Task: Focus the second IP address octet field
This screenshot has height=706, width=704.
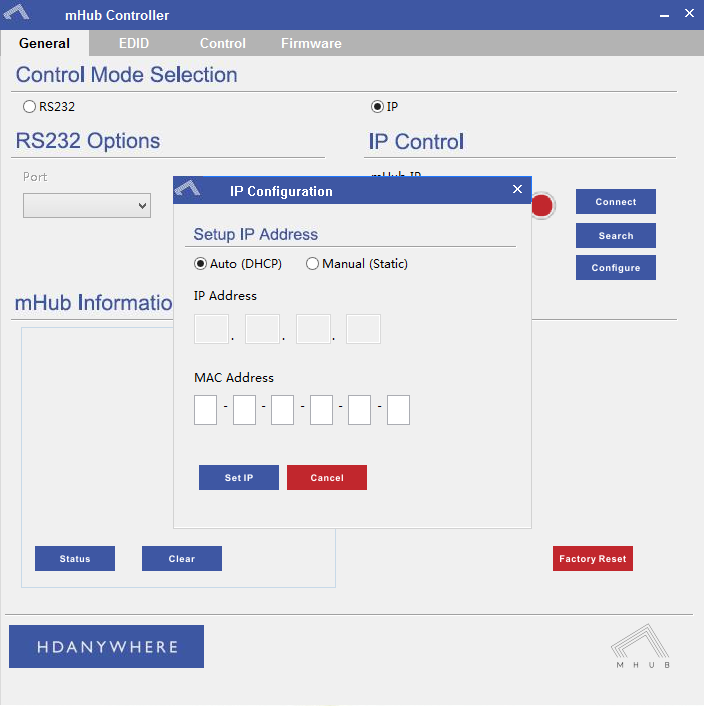Action: pos(262,329)
